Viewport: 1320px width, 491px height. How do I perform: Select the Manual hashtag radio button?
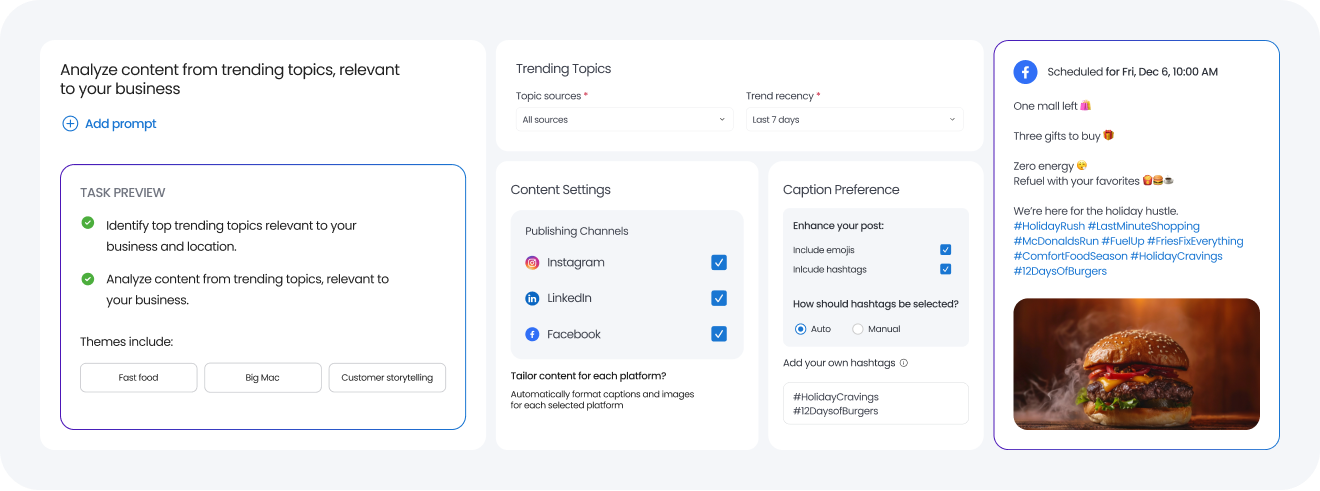point(858,329)
